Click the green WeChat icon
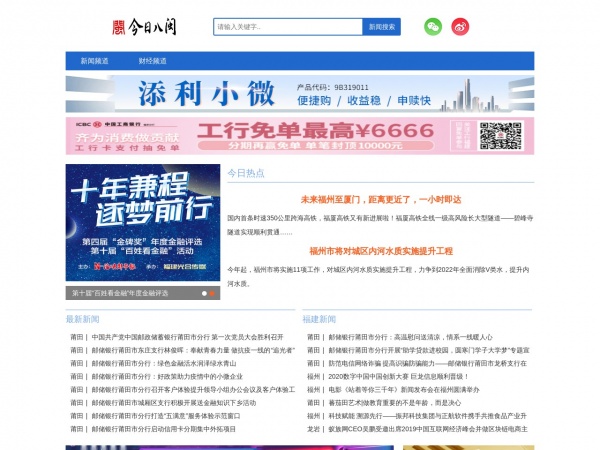600x450 pixels. coord(433,27)
